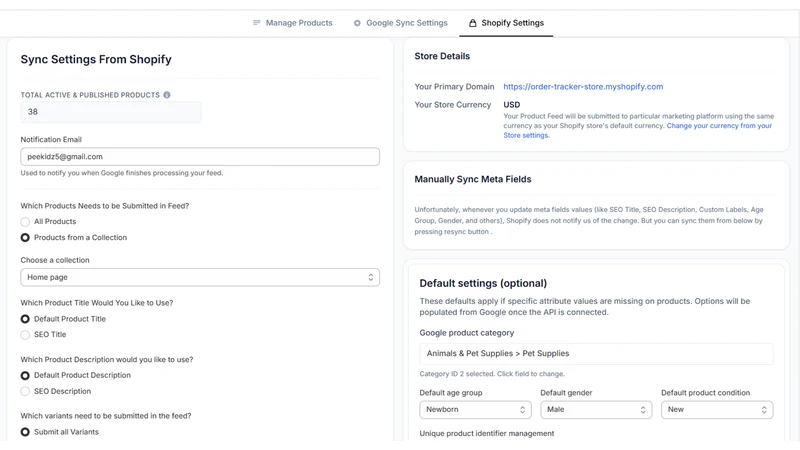800x450 pixels.
Task: Choose Products from a Collection option
Action: pyautogui.click(x=25, y=238)
